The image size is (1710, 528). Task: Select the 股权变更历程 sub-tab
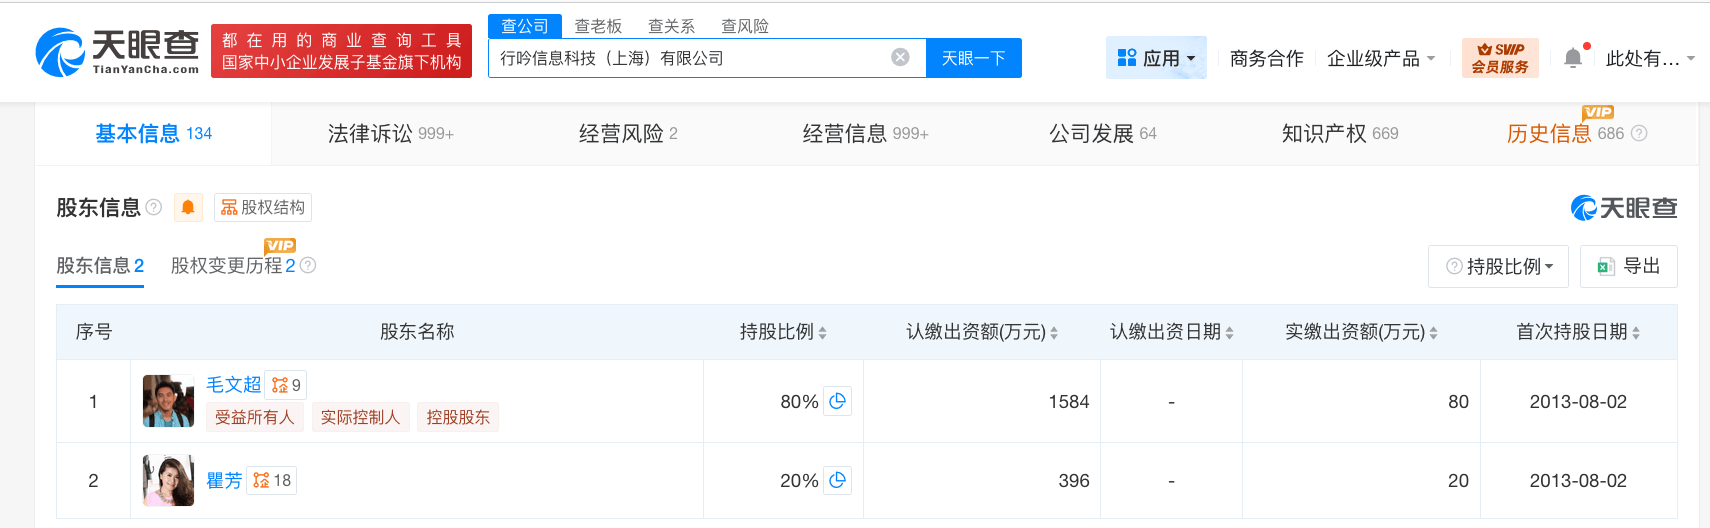233,266
